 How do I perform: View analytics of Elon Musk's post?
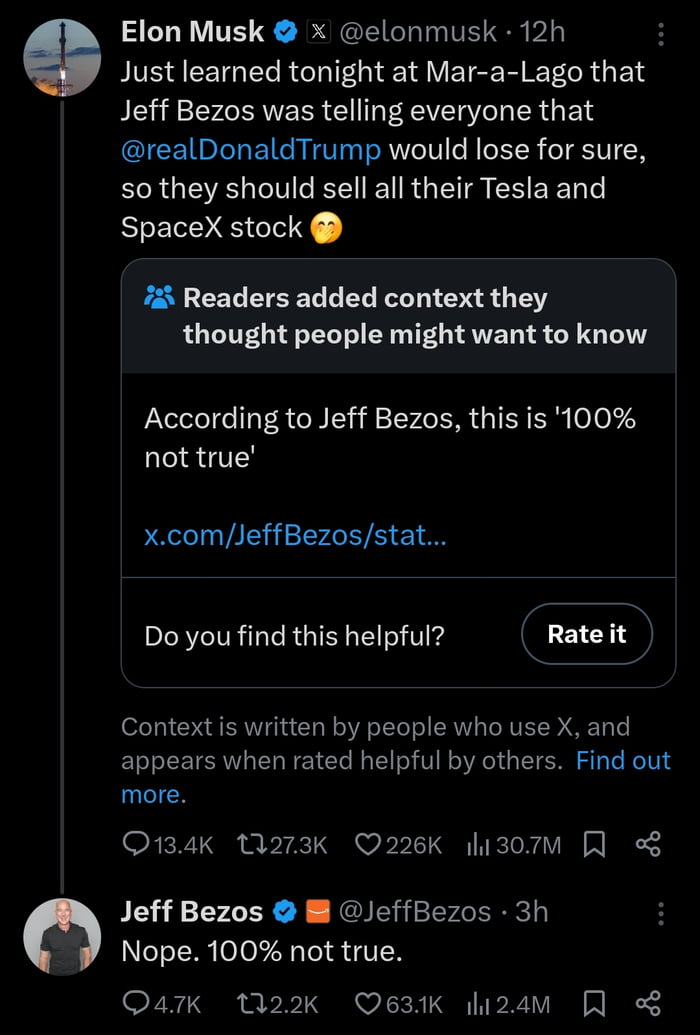(x=476, y=845)
